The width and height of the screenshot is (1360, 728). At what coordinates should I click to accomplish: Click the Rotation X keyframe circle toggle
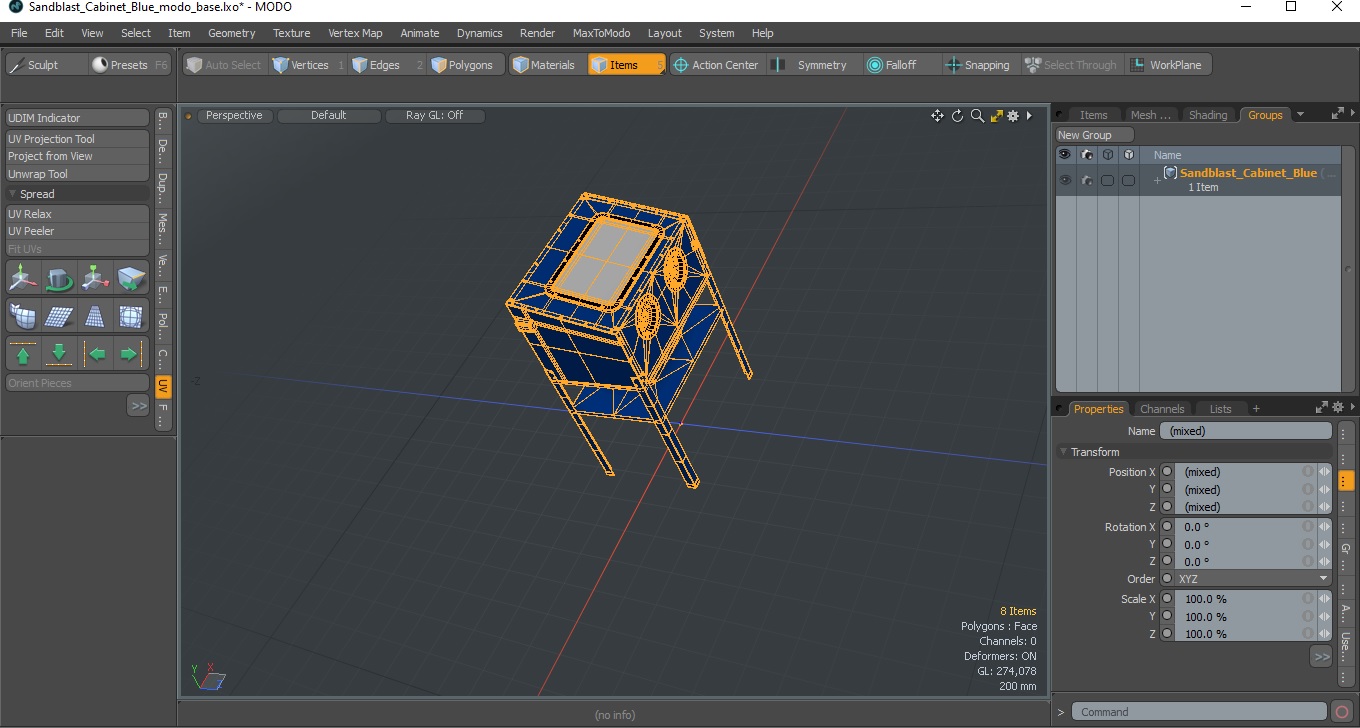pos(1166,527)
